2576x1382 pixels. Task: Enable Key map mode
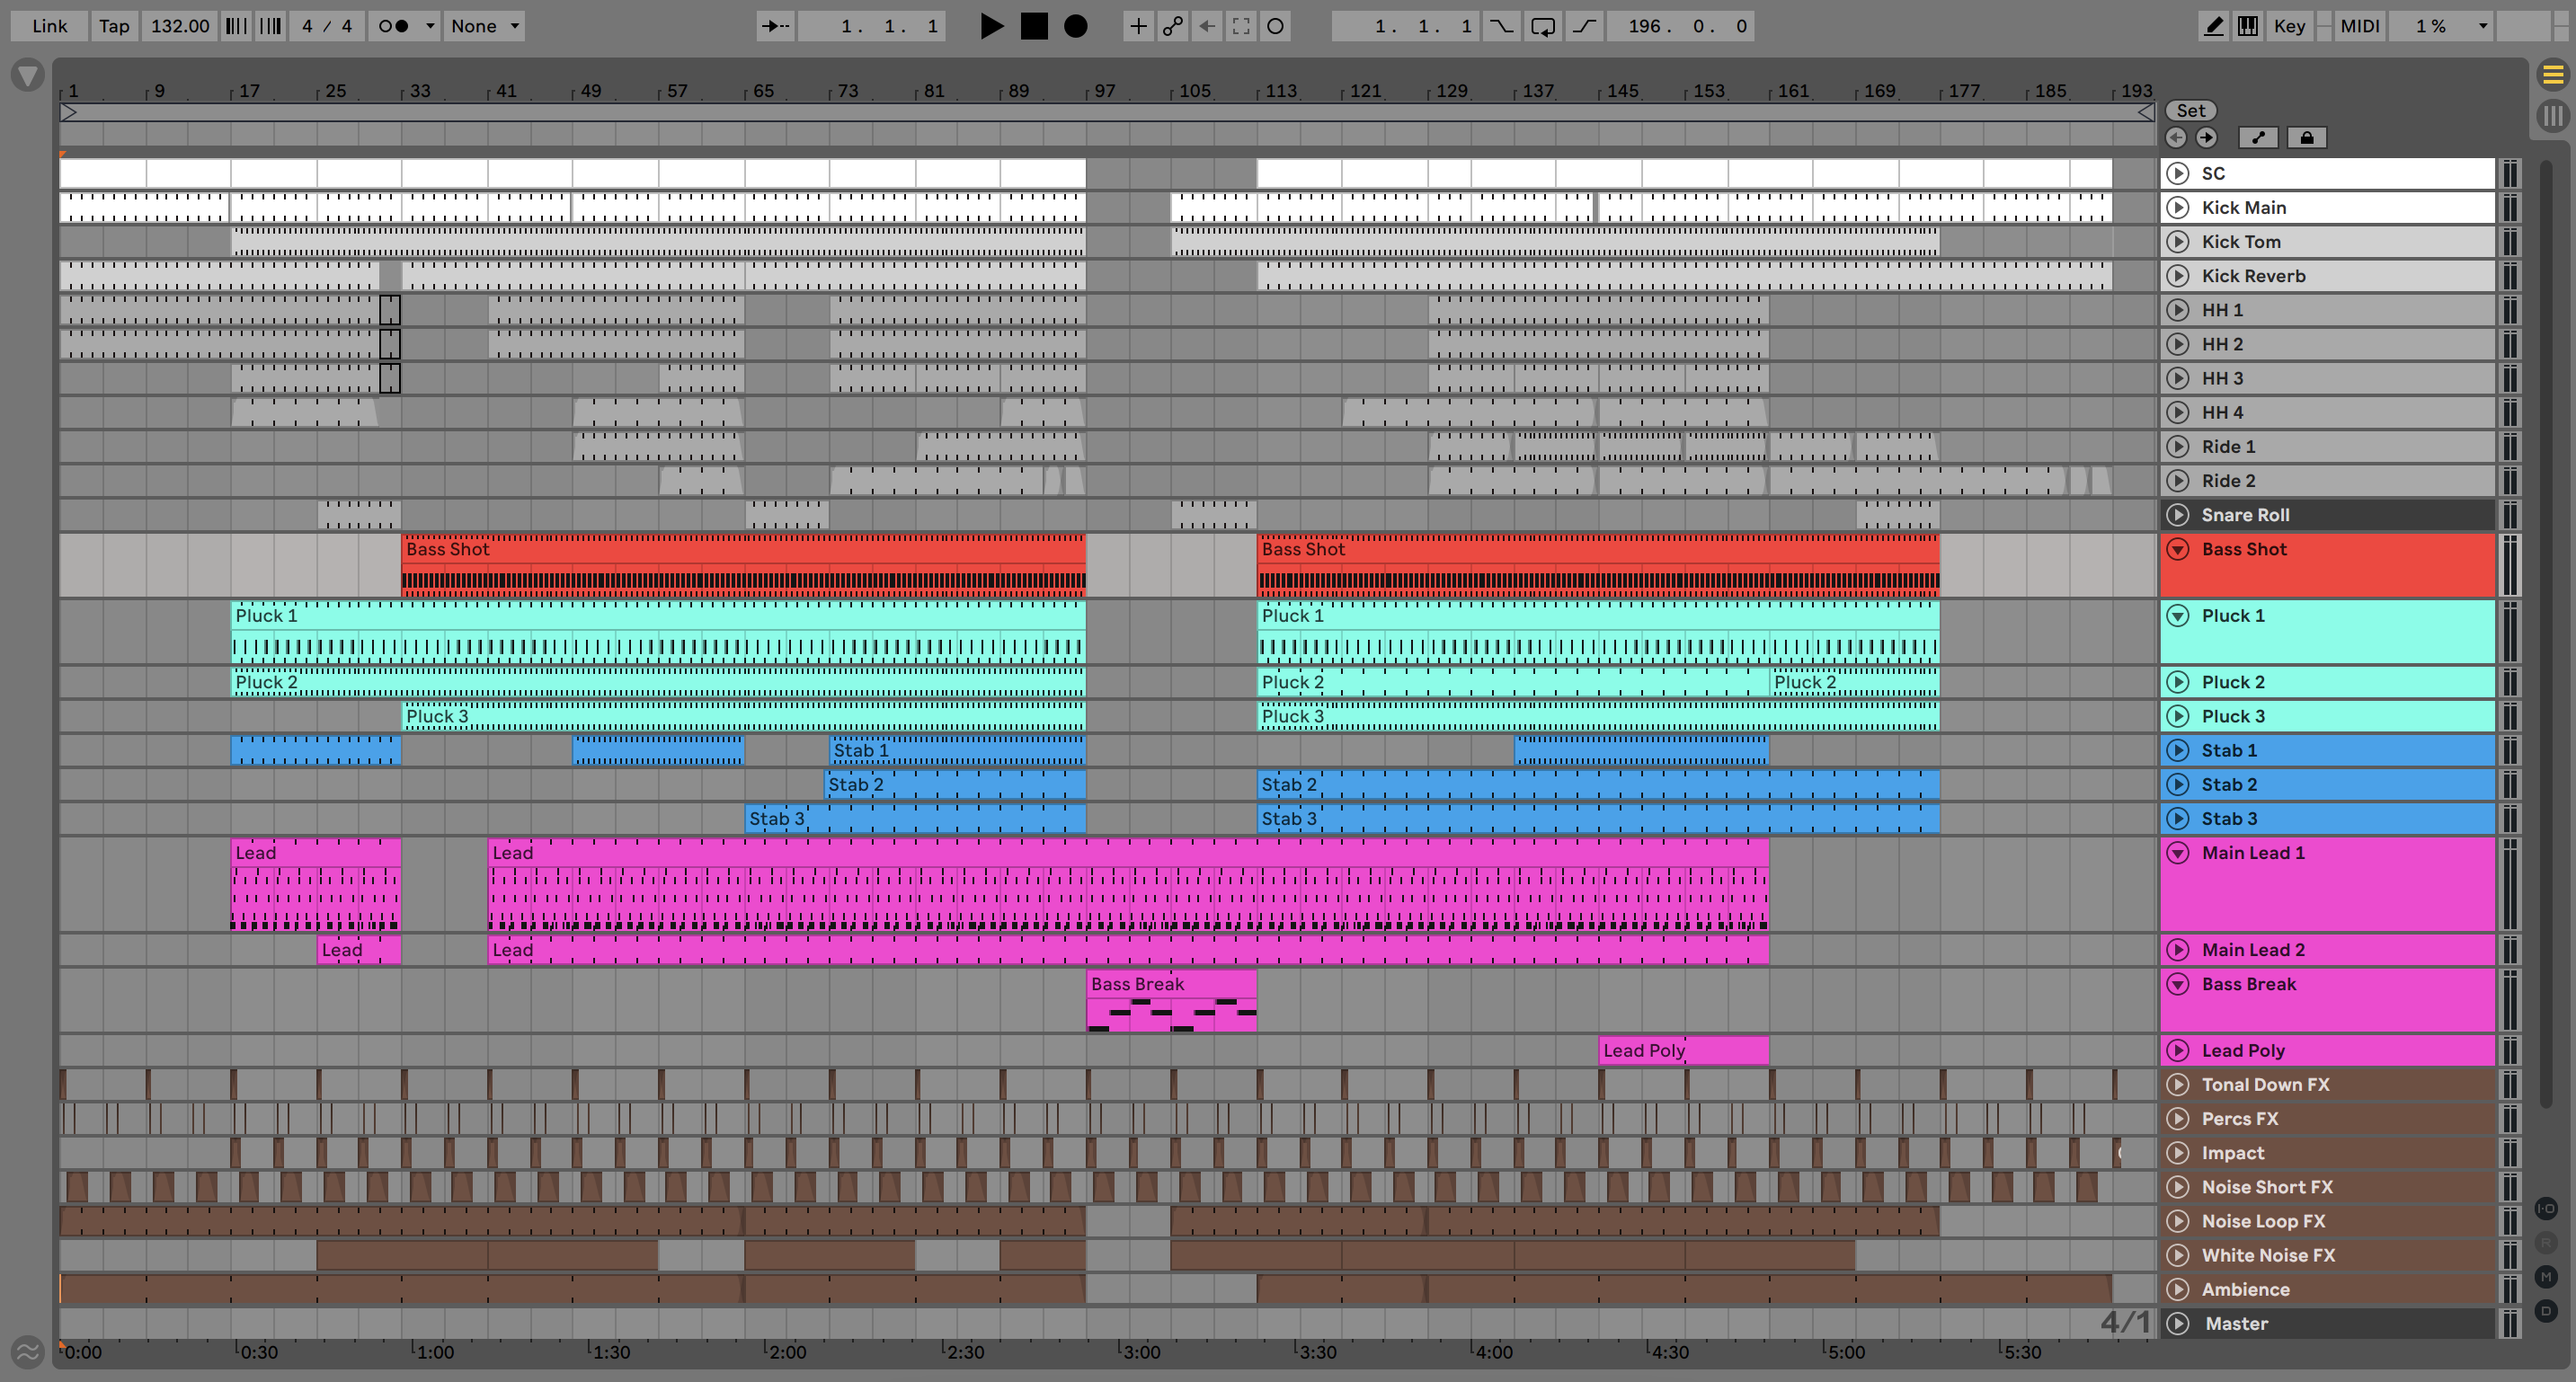[x=2289, y=26]
